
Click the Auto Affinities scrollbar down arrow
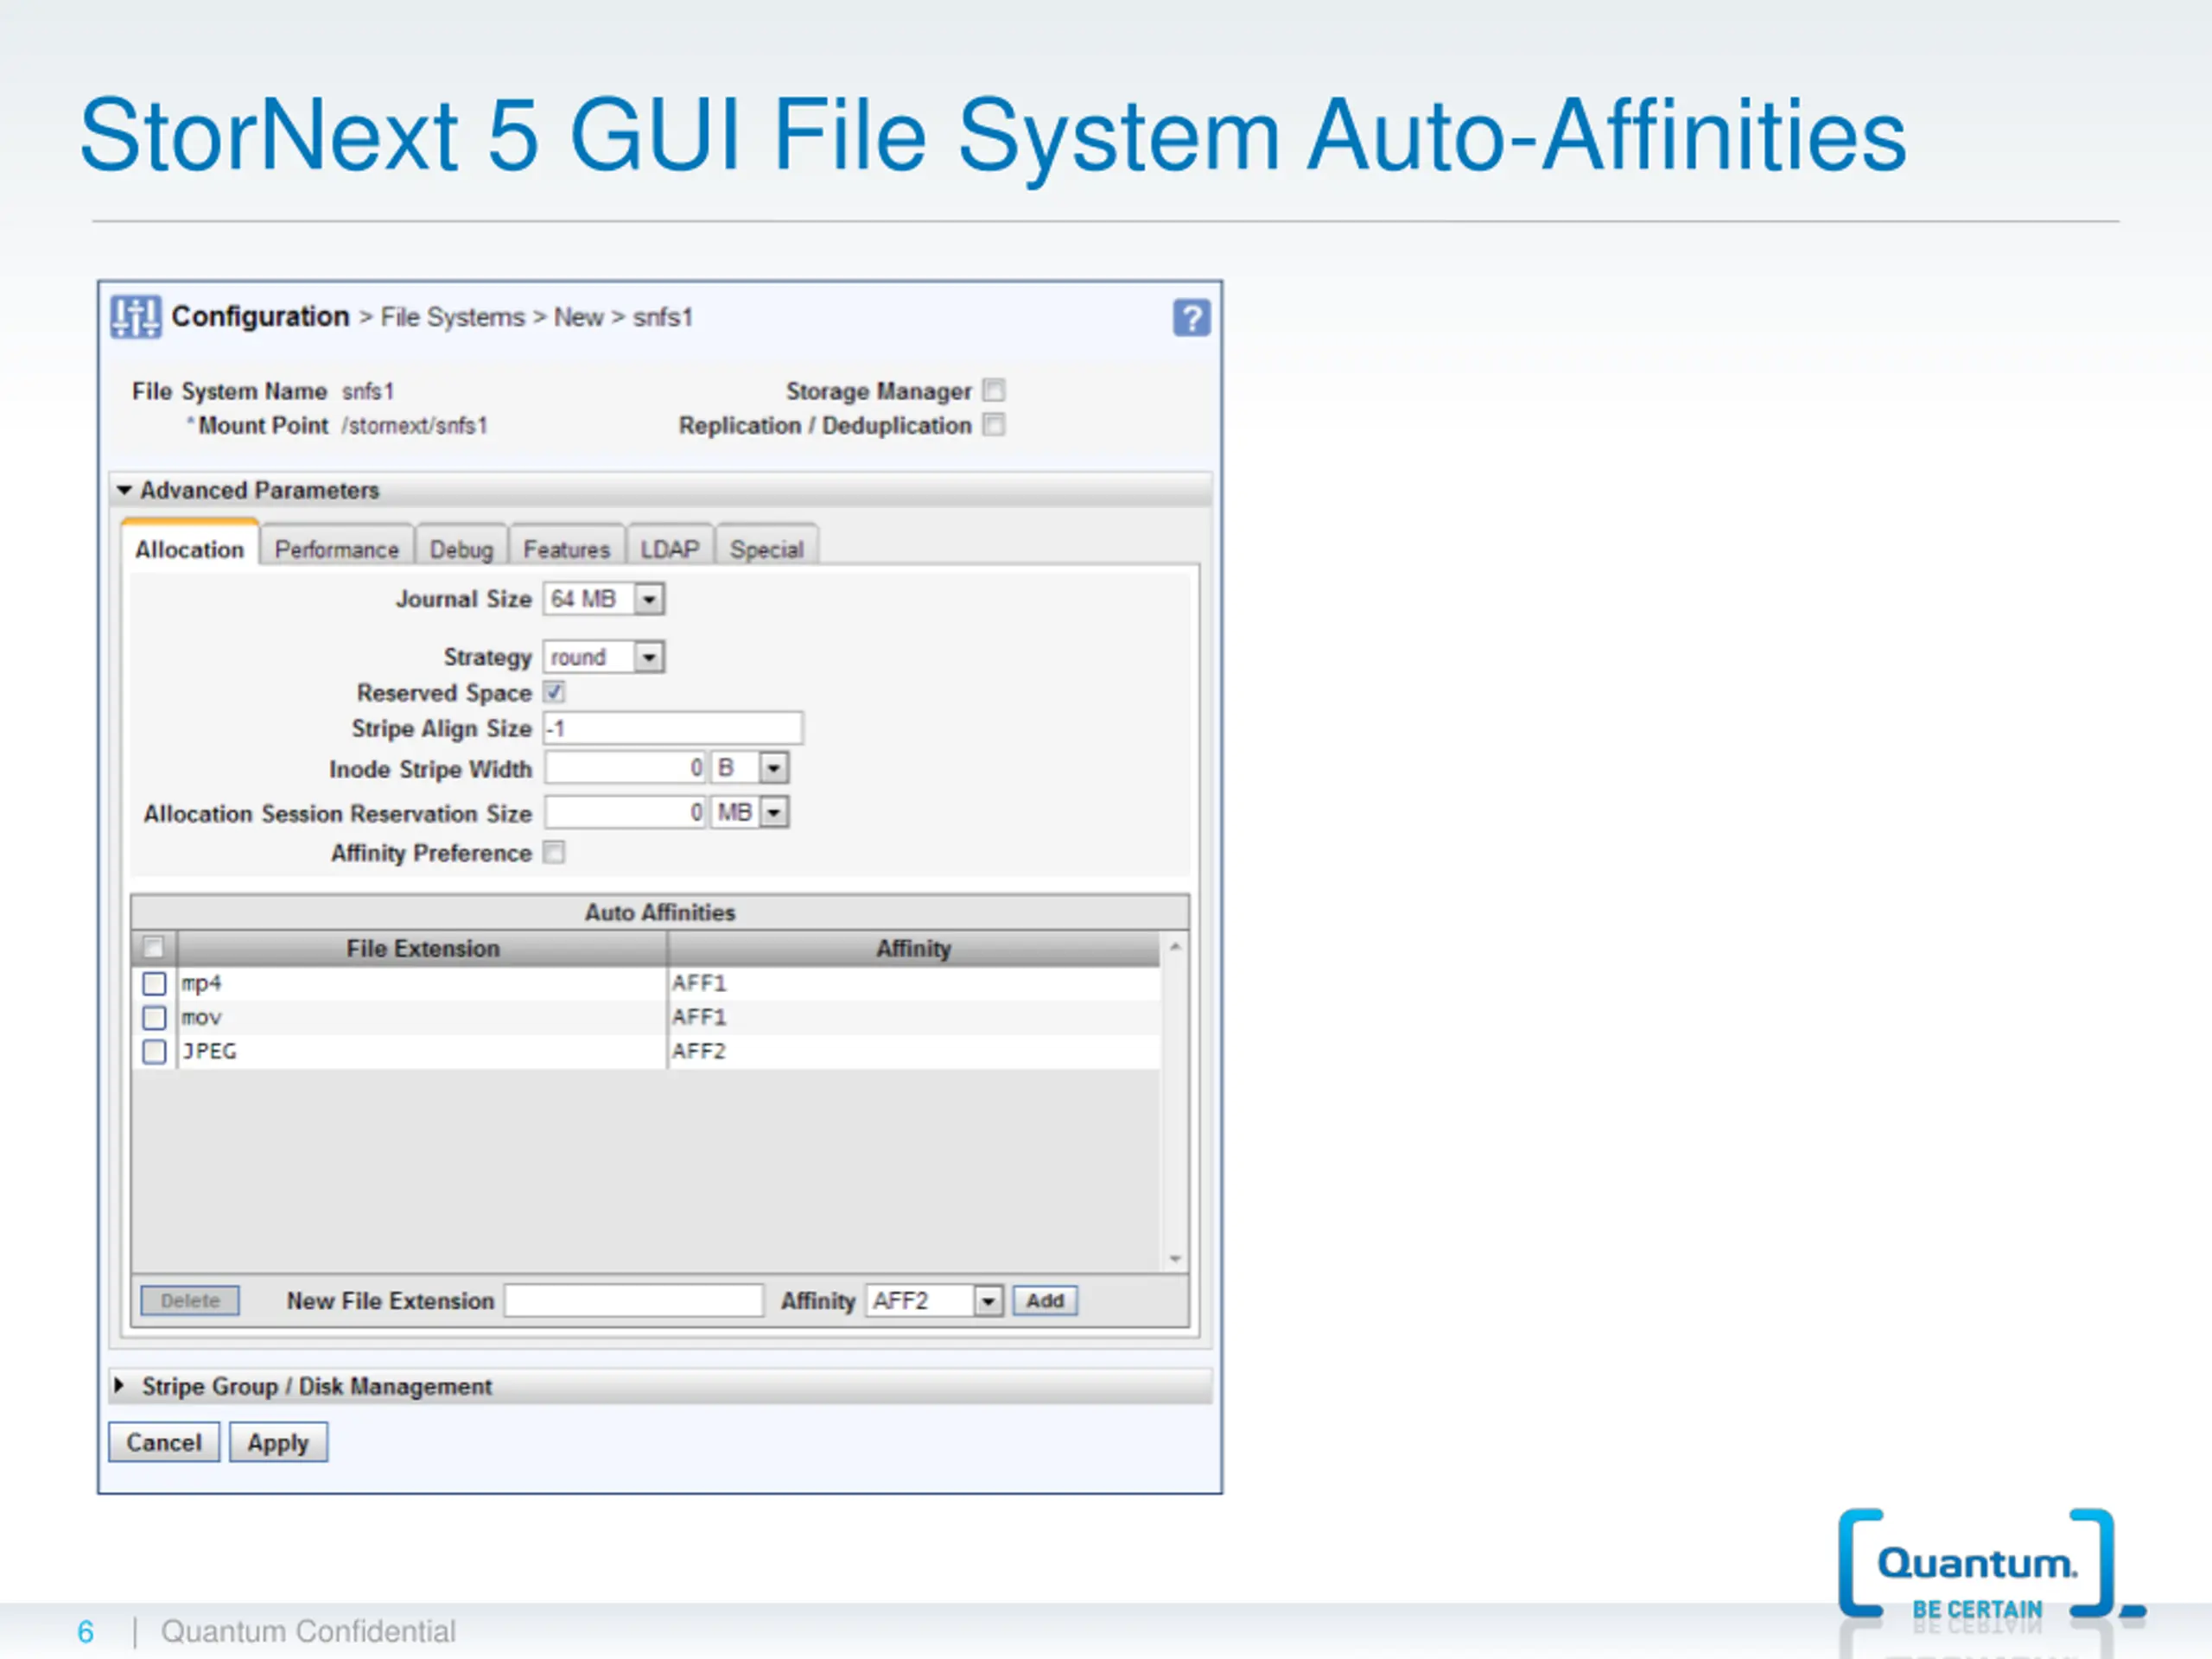(1176, 1258)
